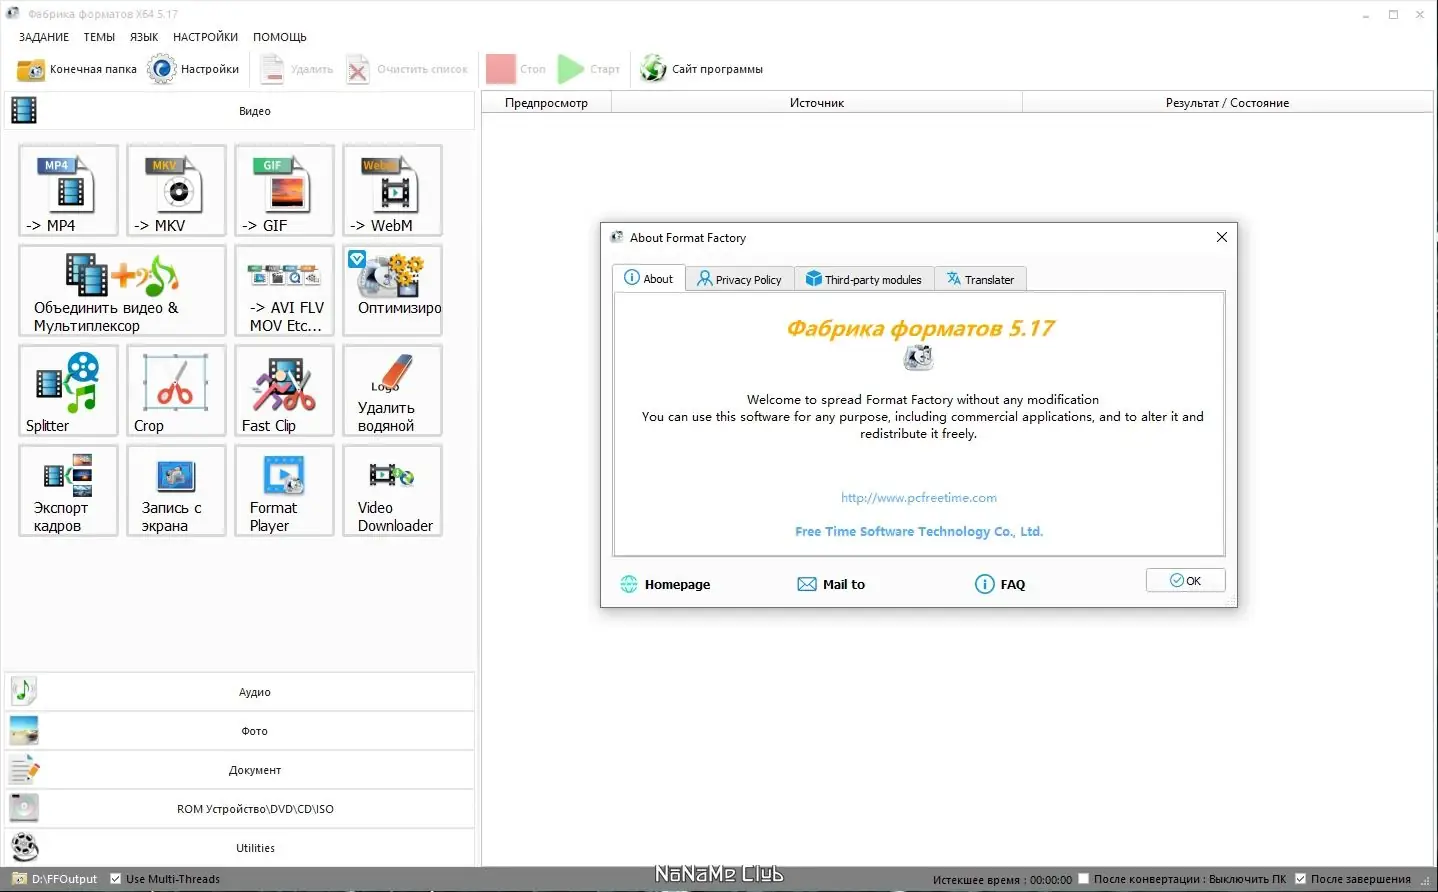The image size is (1438, 892).
Task: Open the Экспорт кадров tool
Action: [68, 490]
